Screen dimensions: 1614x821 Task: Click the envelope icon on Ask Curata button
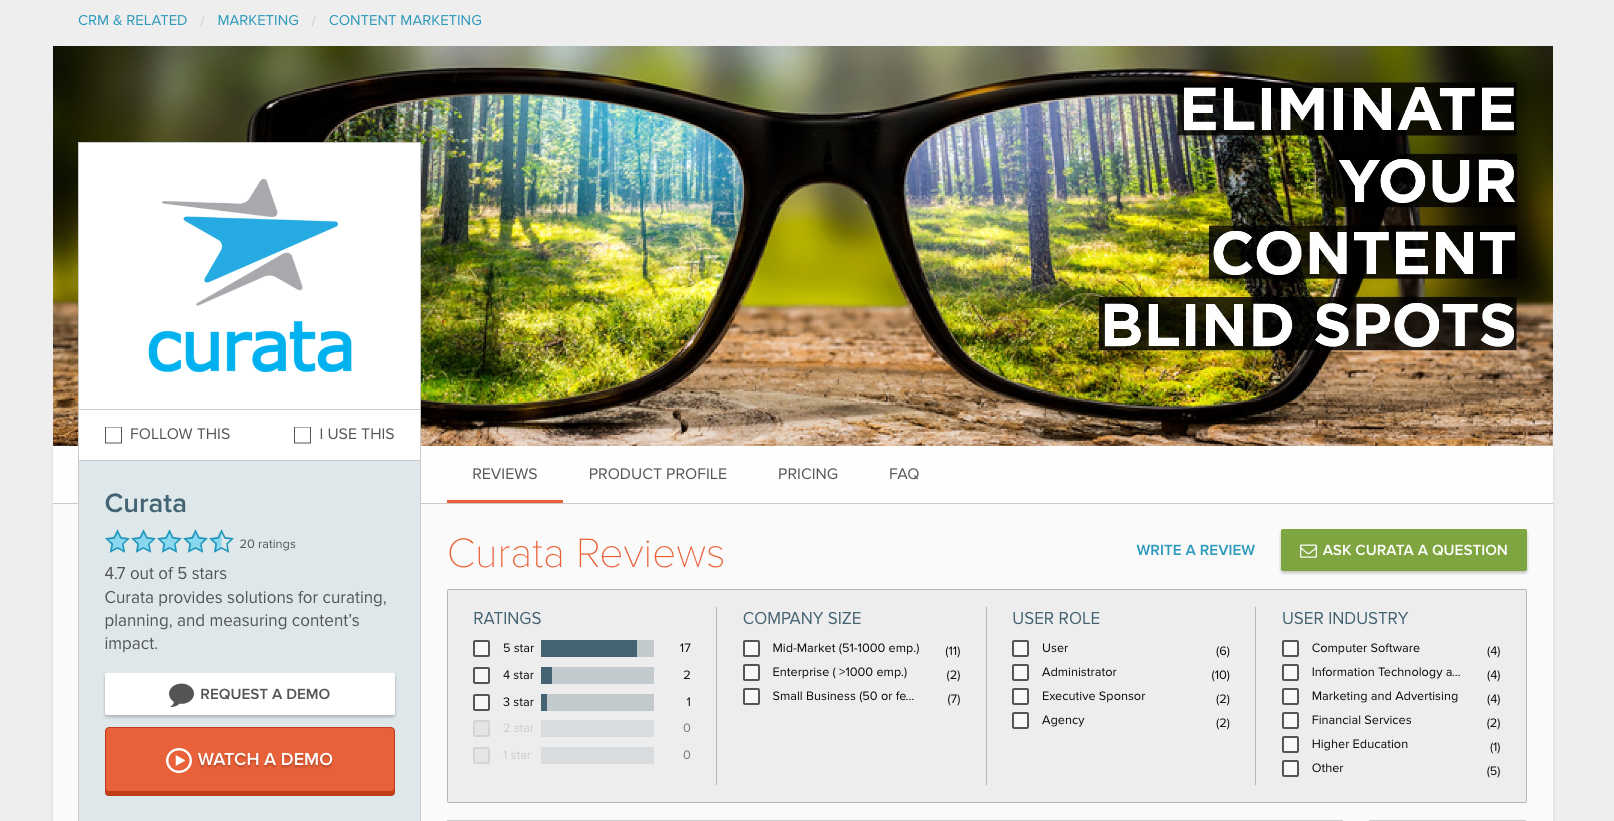coord(1308,551)
